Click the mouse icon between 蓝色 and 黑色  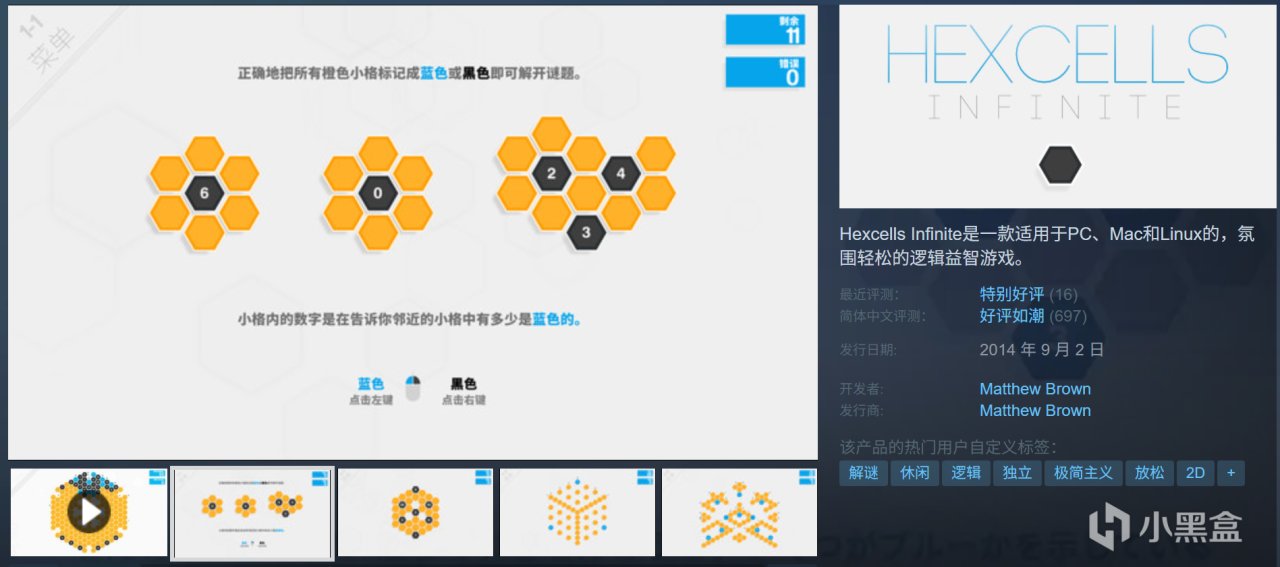click(413, 388)
